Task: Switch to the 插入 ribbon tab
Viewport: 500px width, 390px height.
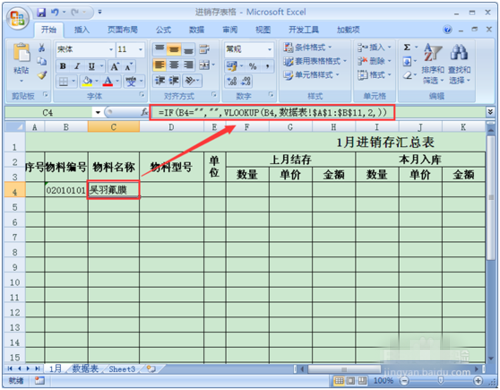Action: coord(82,30)
